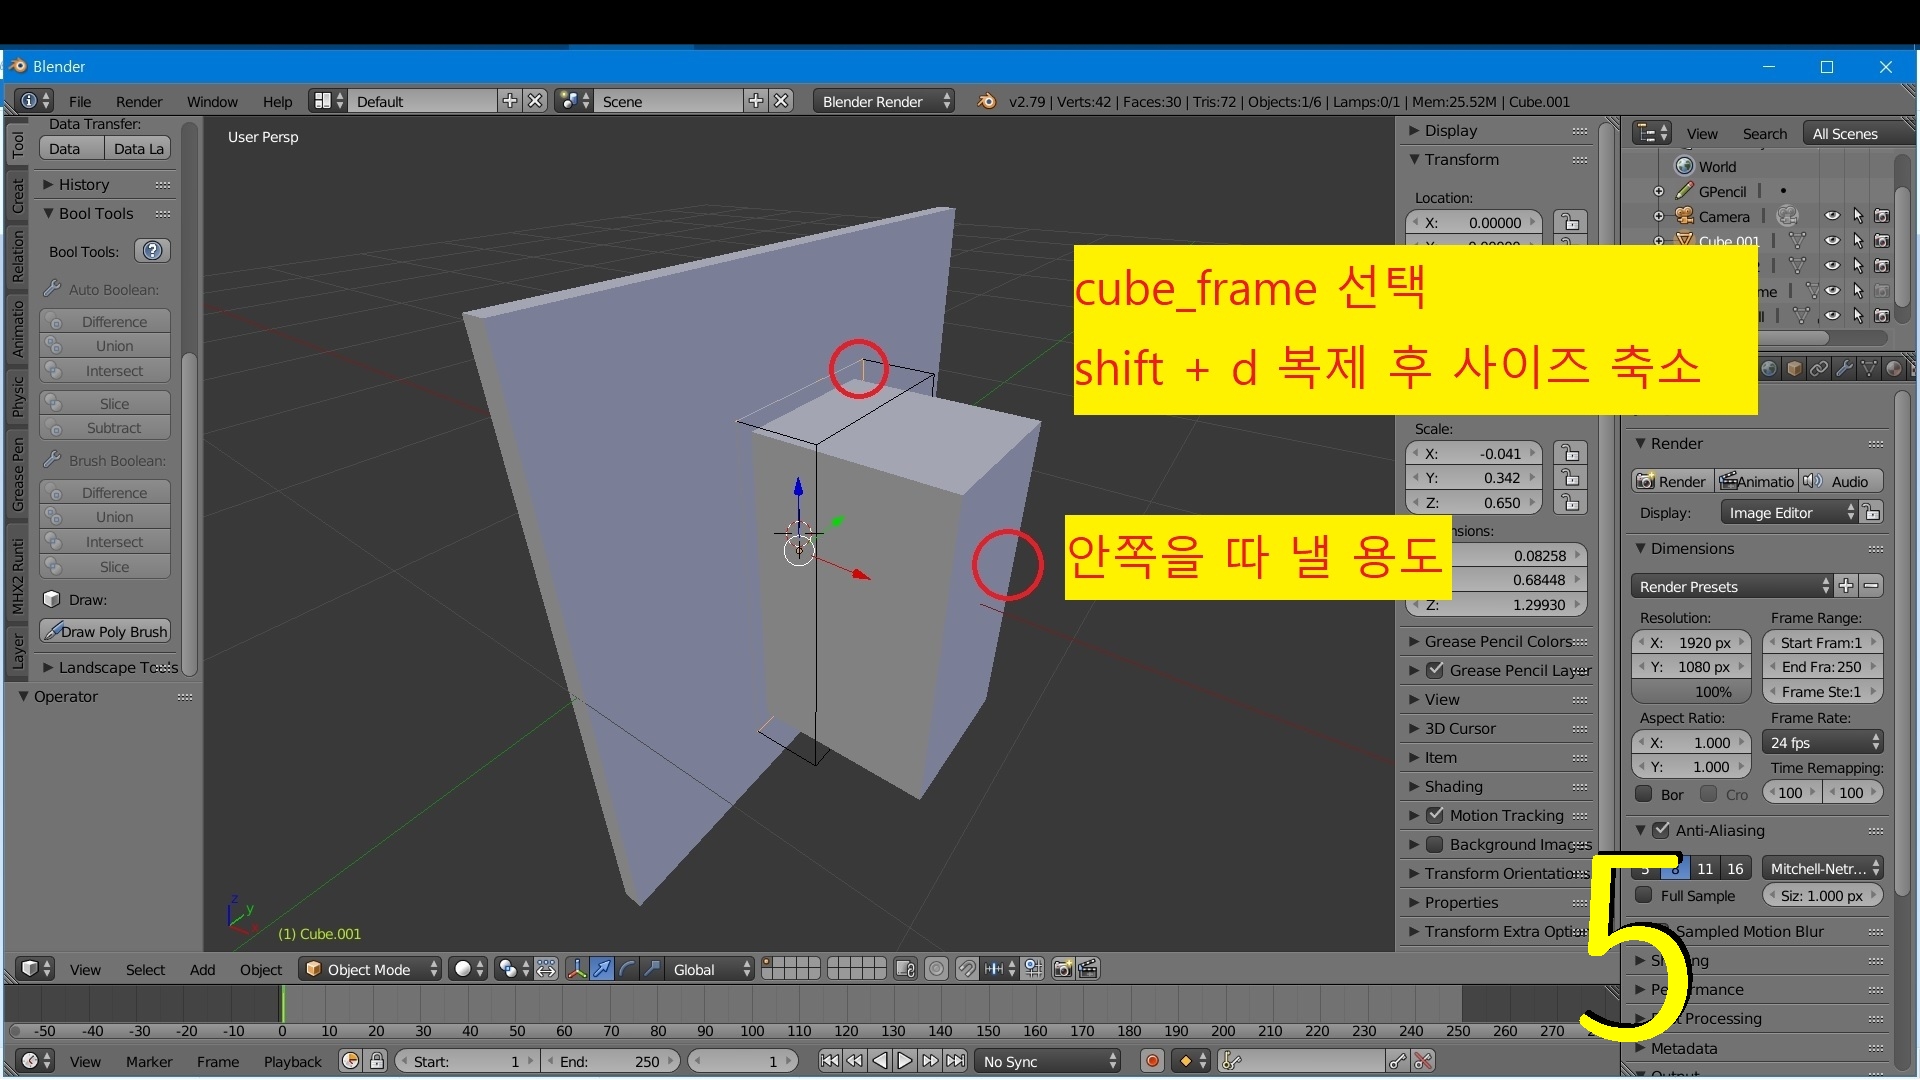Enable the Background Images checkbox
This screenshot has height=1080, width=1920.
coord(1435,845)
